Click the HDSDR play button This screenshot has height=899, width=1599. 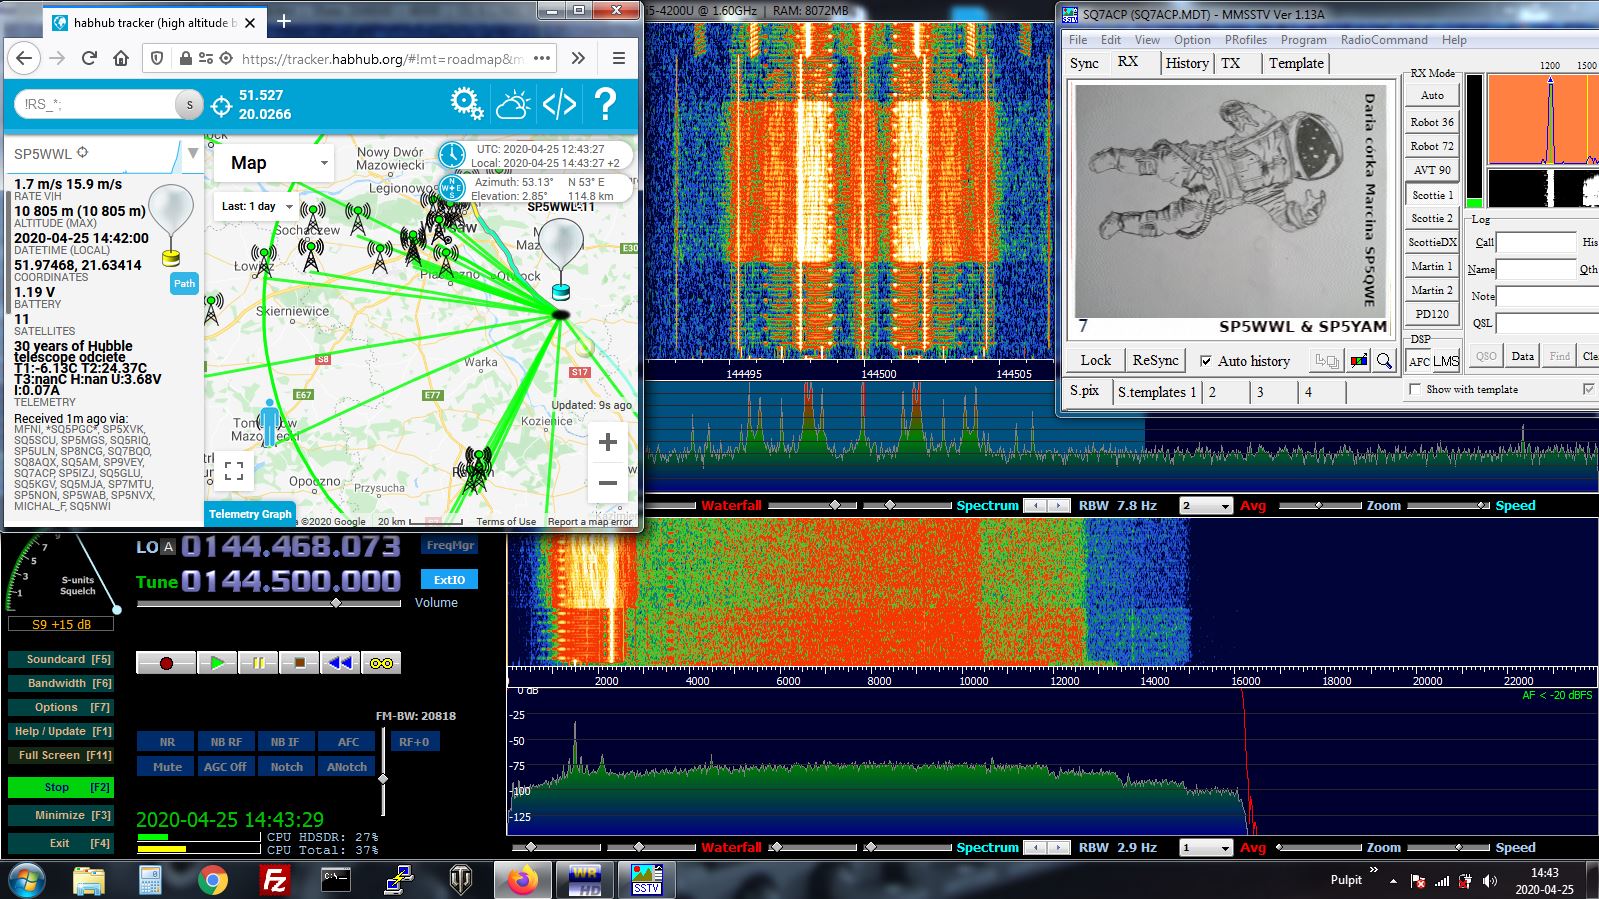(x=217, y=663)
